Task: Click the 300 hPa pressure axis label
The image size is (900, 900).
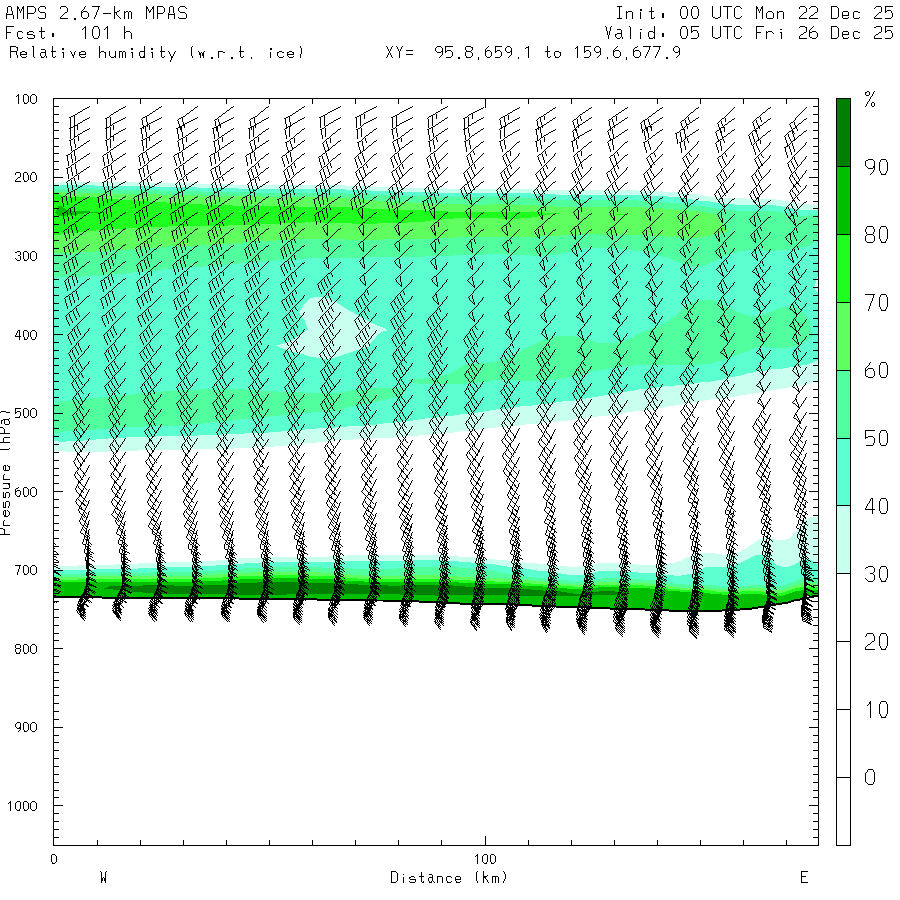Action: click(26, 256)
